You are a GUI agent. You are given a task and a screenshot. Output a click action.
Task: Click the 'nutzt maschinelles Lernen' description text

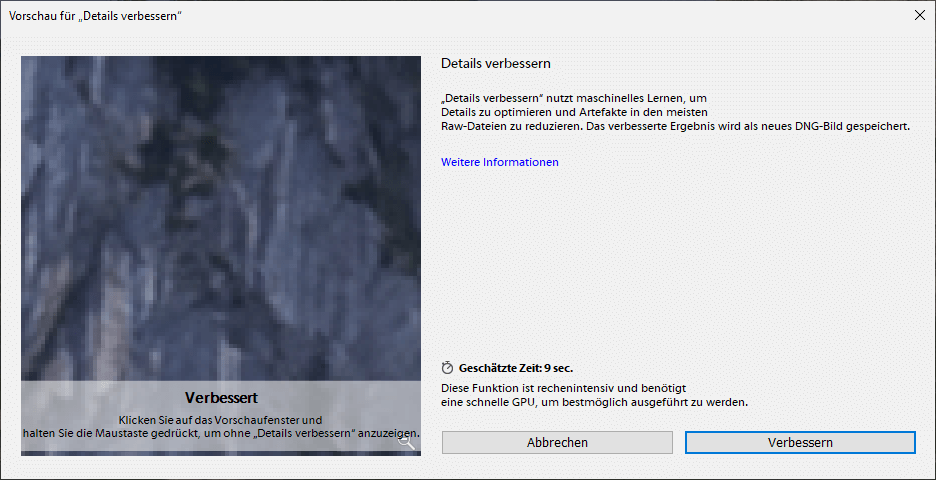pyautogui.click(x=675, y=112)
